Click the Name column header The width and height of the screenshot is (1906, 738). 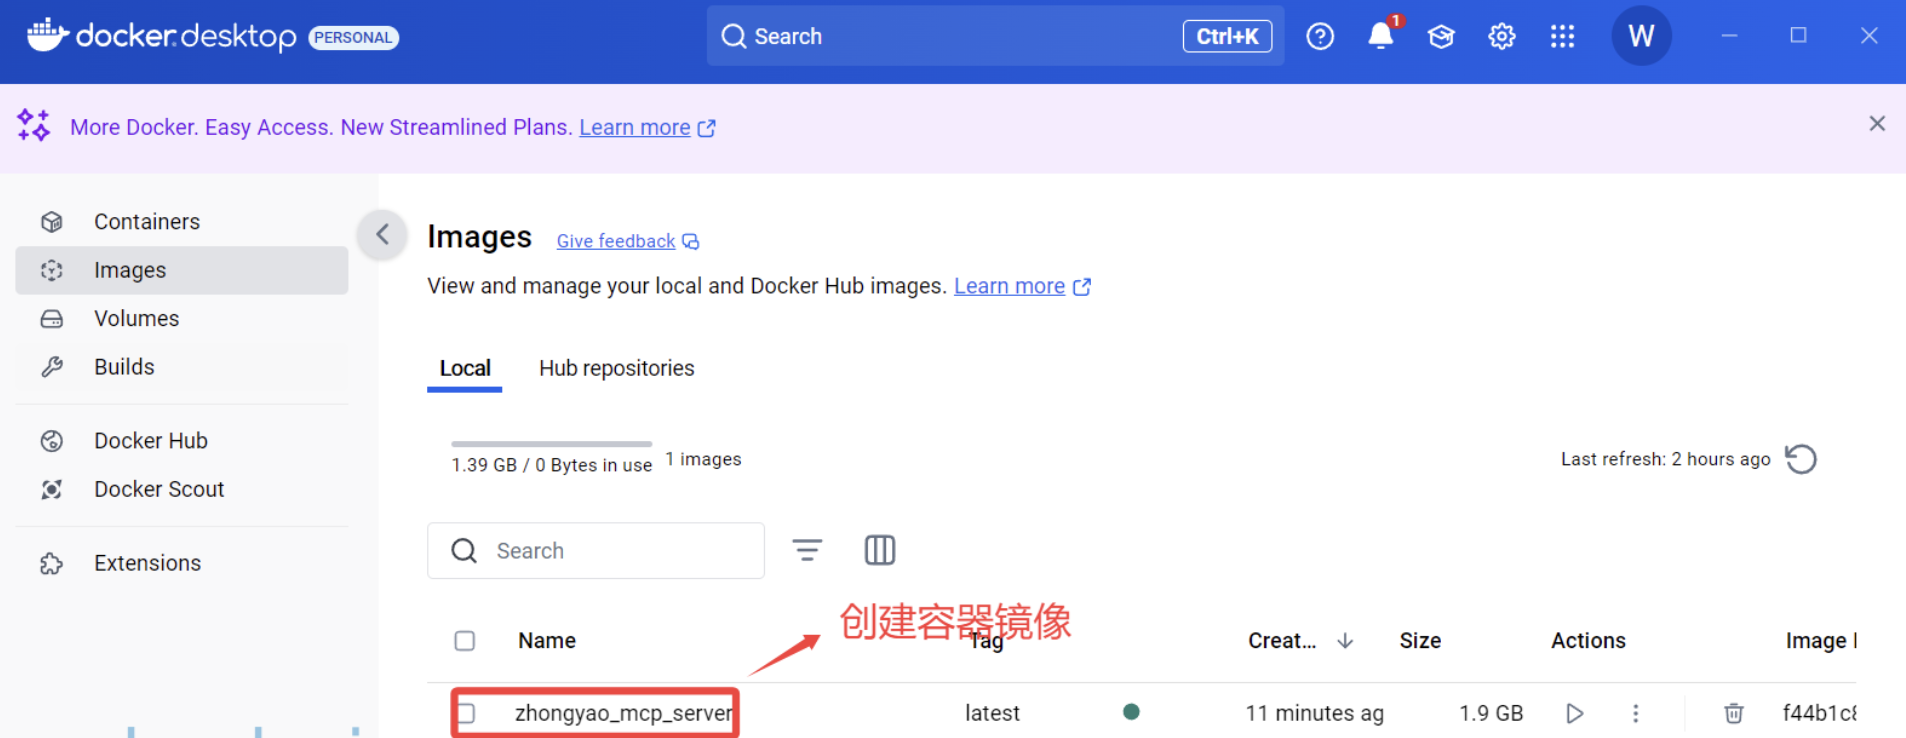tap(547, 641)
